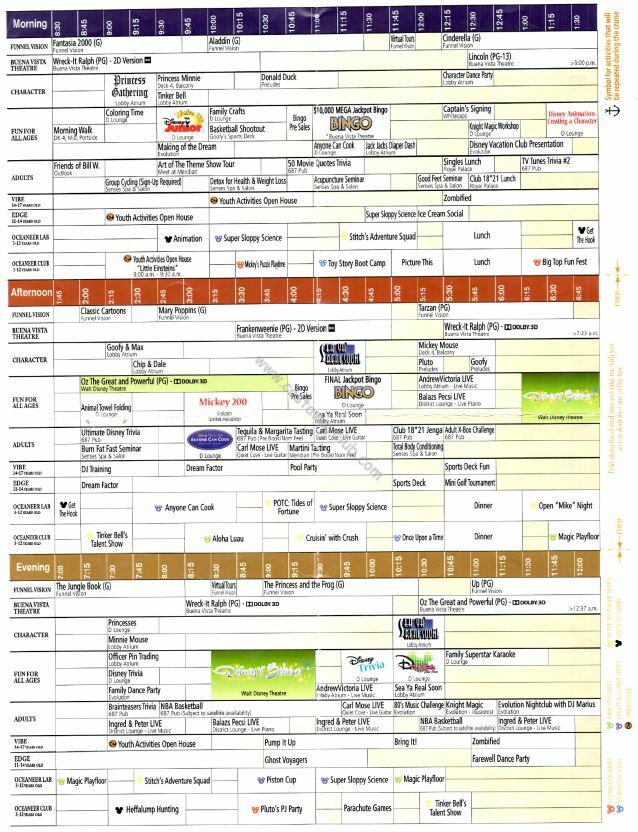This screenshot has width=638, height=832.
Task: Click Disney Vacation Club Presentation
Action: (x=516, y=144)
